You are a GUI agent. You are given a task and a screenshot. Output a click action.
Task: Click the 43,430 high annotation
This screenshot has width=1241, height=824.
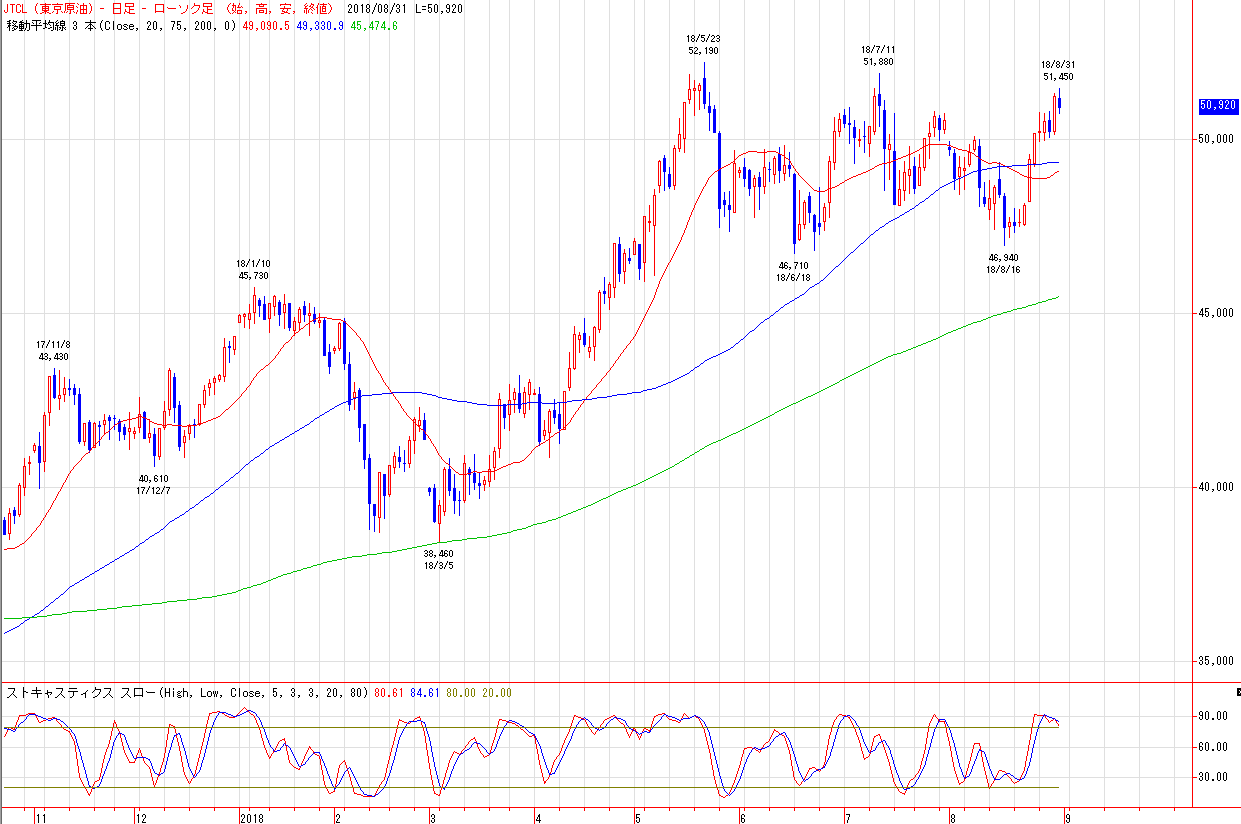pos(54,357)
